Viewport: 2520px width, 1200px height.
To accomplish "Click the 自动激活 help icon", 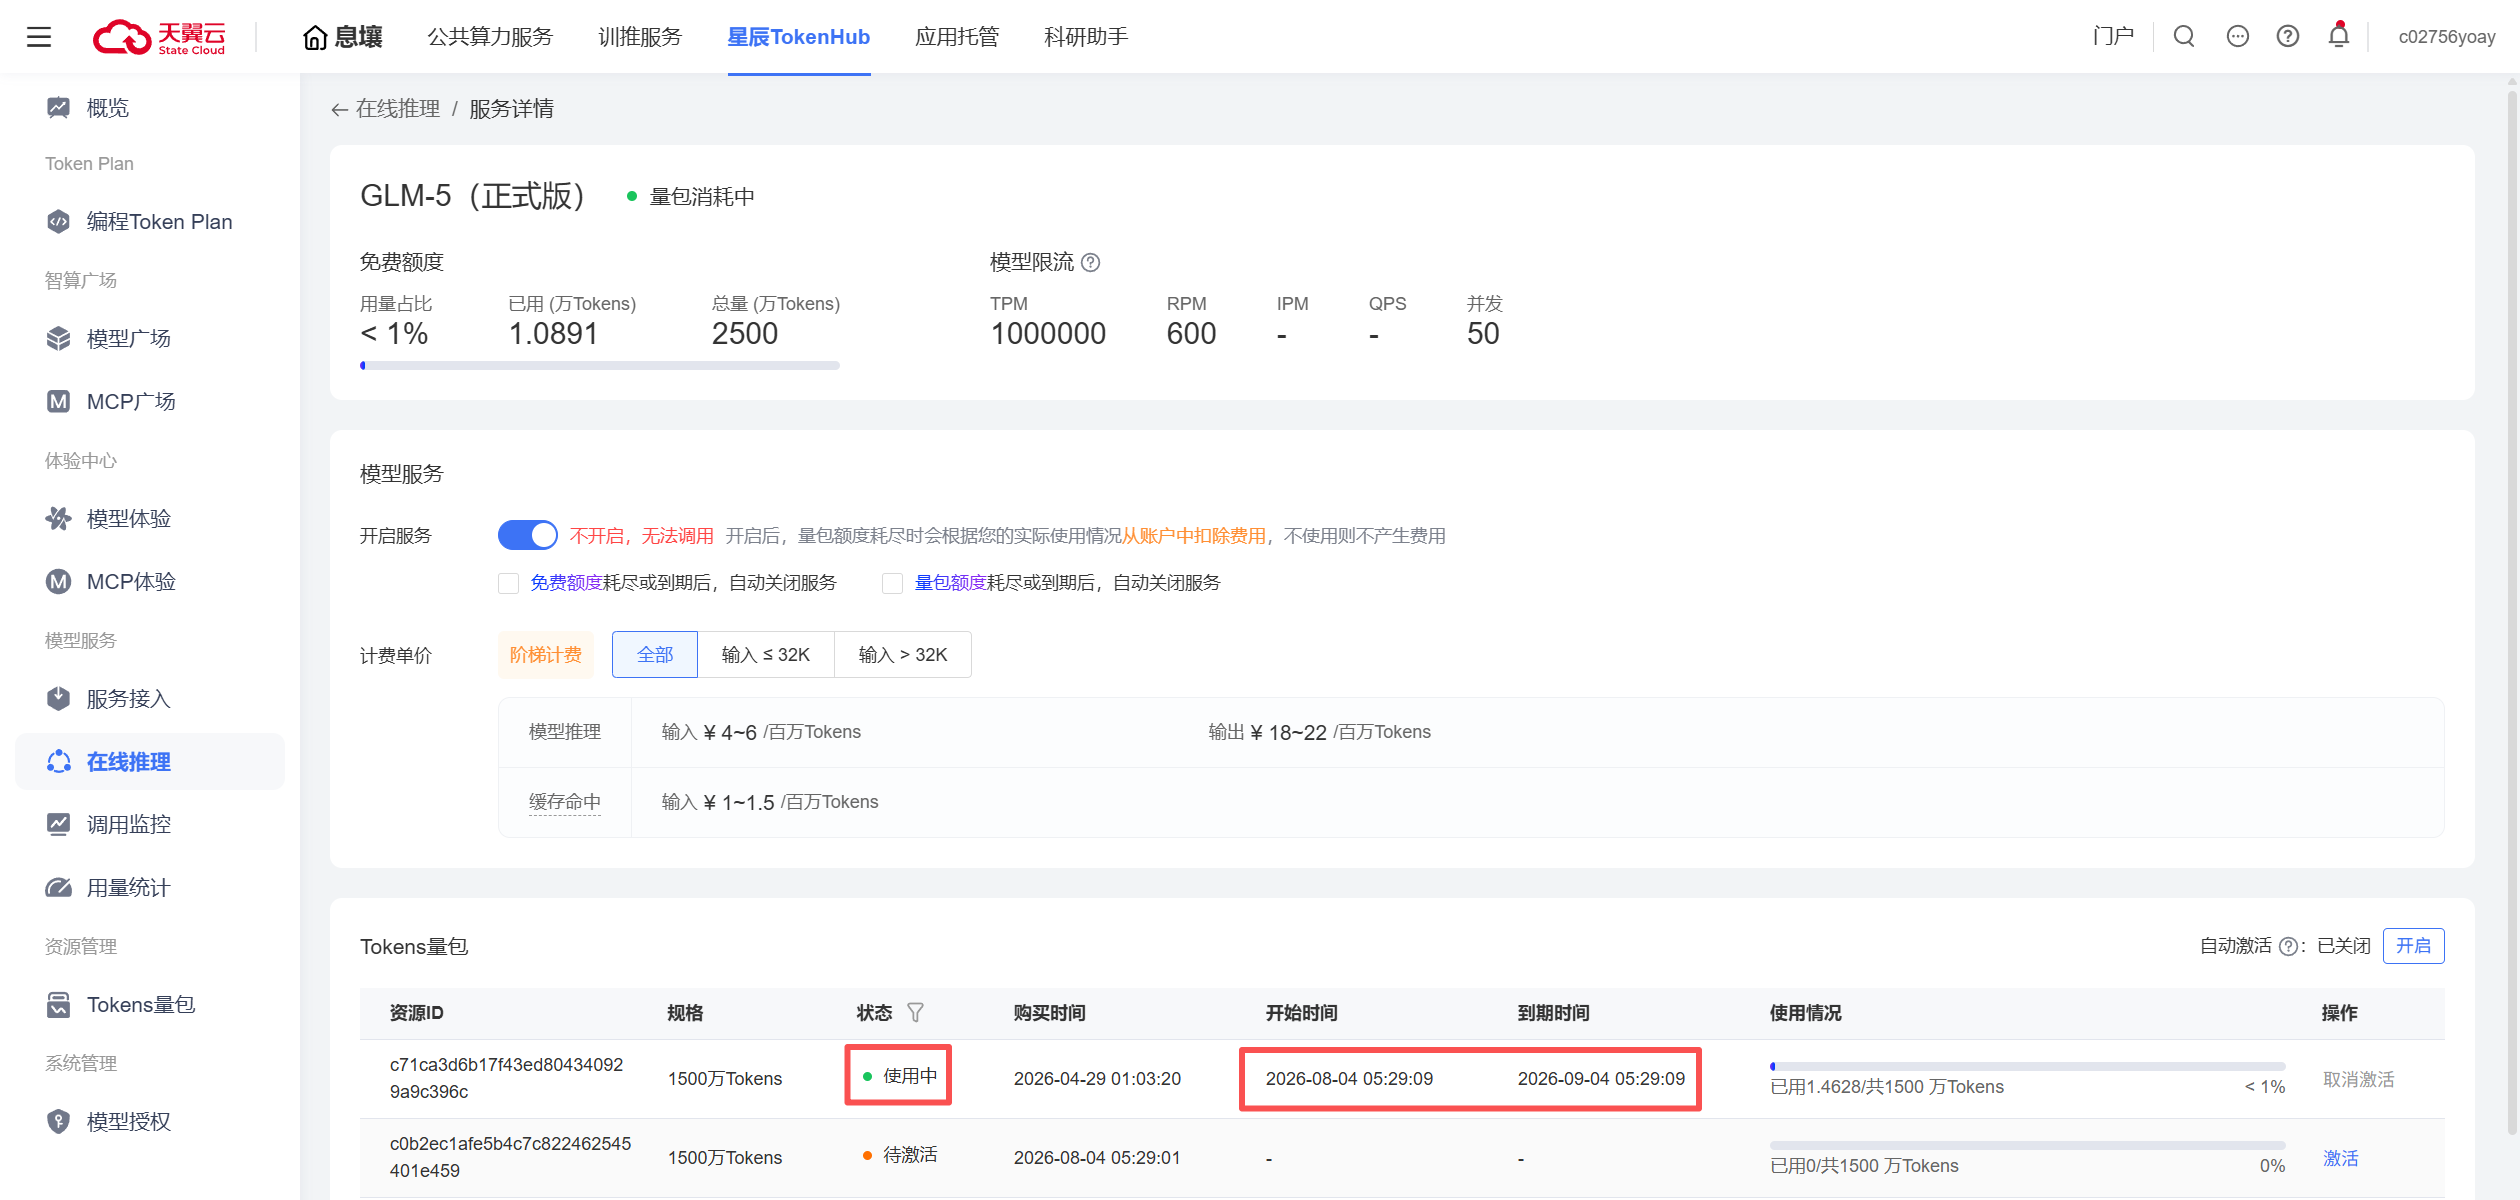I will (x=2288, y=947).
